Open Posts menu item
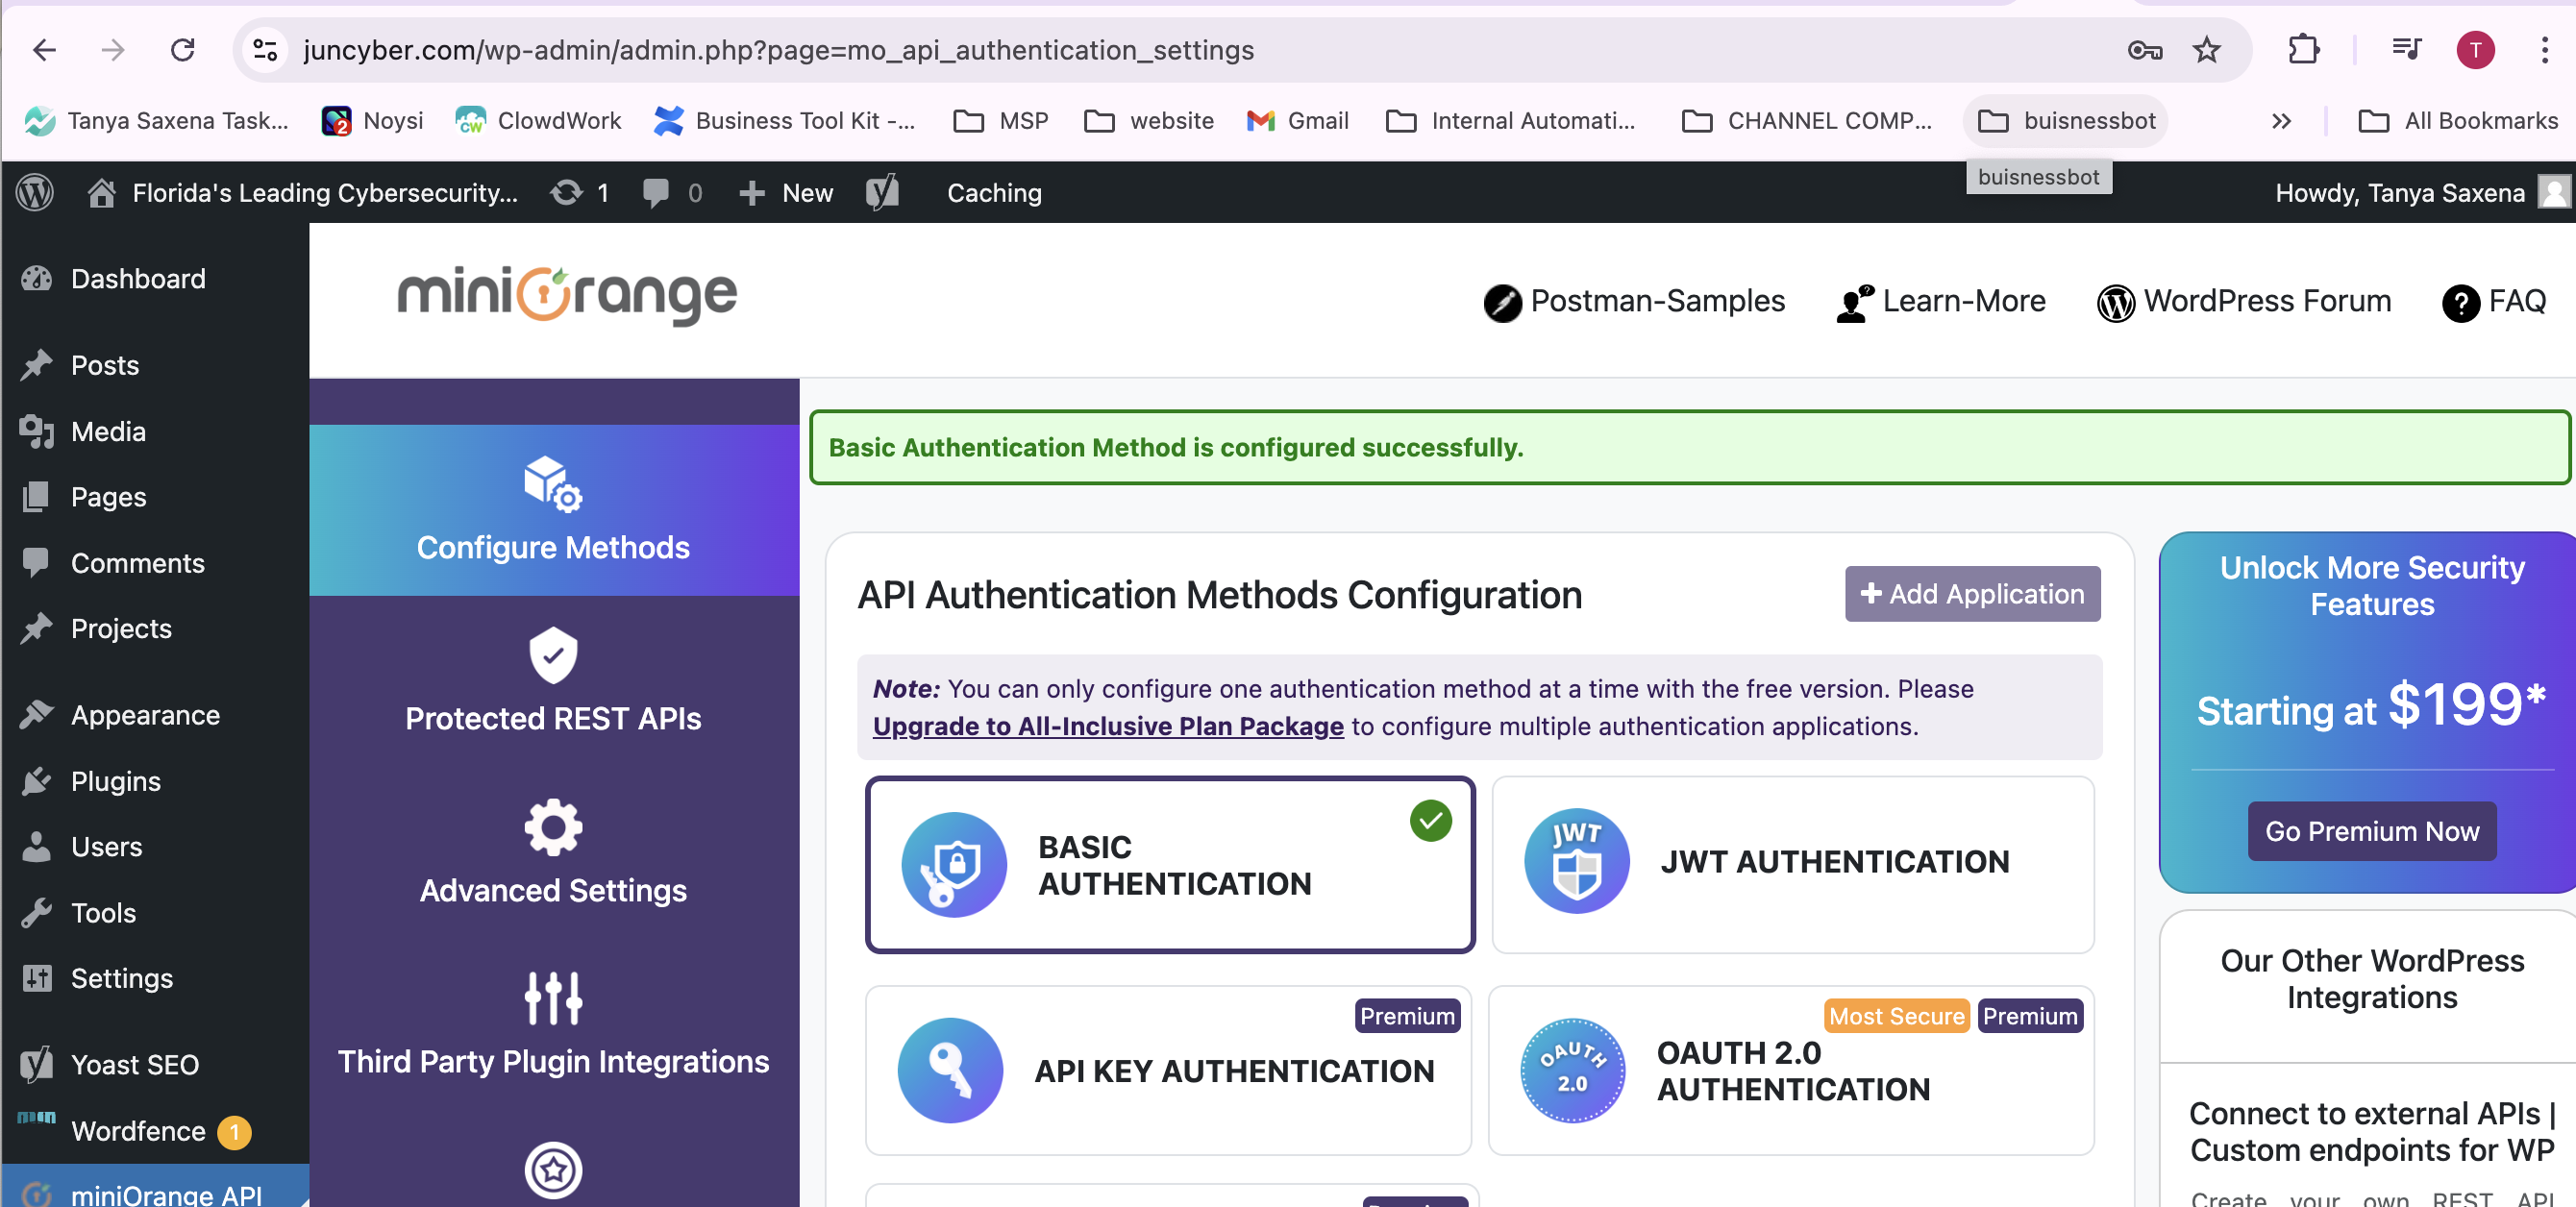 click(105, 365)
